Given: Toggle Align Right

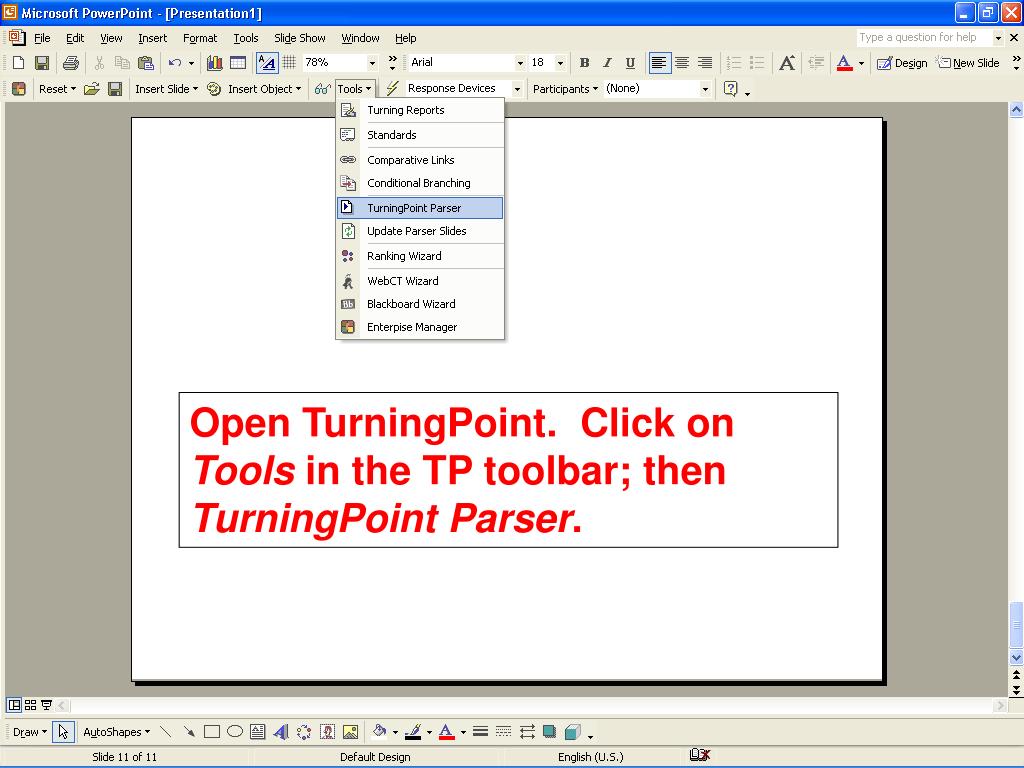Looking at the screenshot, I should [x=705, y=63].
